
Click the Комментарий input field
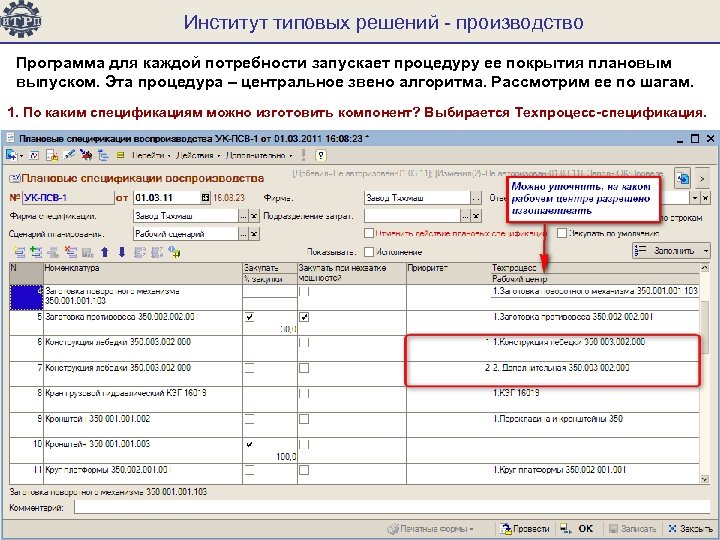[x=392, y=507]
